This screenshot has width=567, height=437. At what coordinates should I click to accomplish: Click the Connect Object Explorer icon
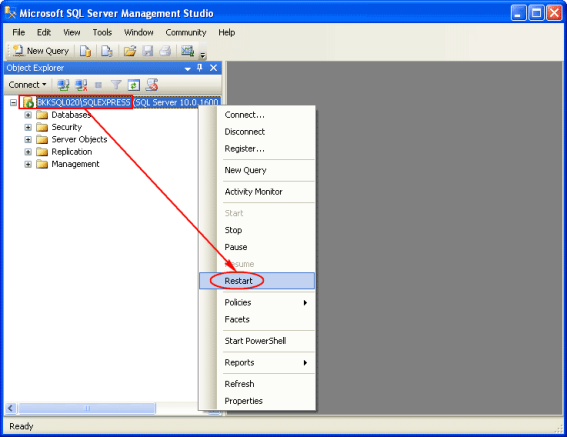tap(63, 85)
